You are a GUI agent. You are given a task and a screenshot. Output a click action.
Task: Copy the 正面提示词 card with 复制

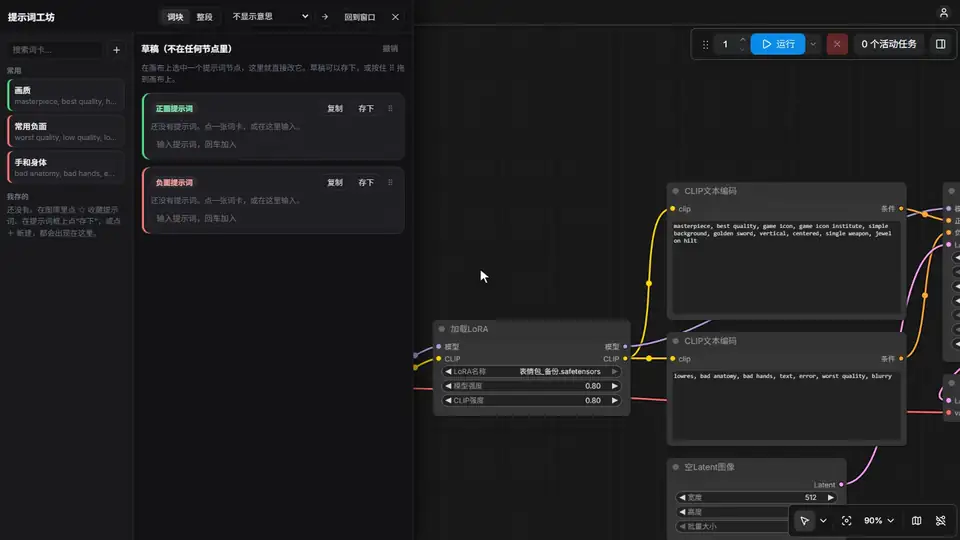(335, 108)
